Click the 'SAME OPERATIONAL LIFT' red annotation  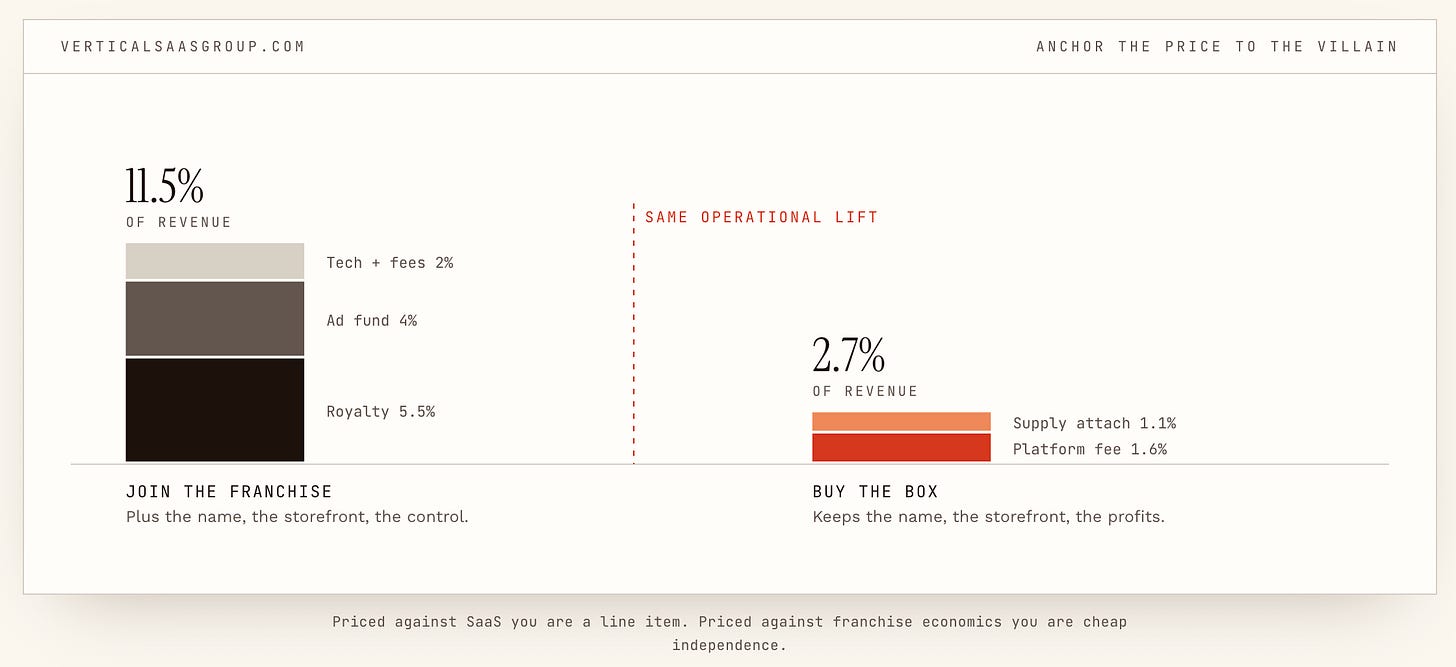point(762,217)
